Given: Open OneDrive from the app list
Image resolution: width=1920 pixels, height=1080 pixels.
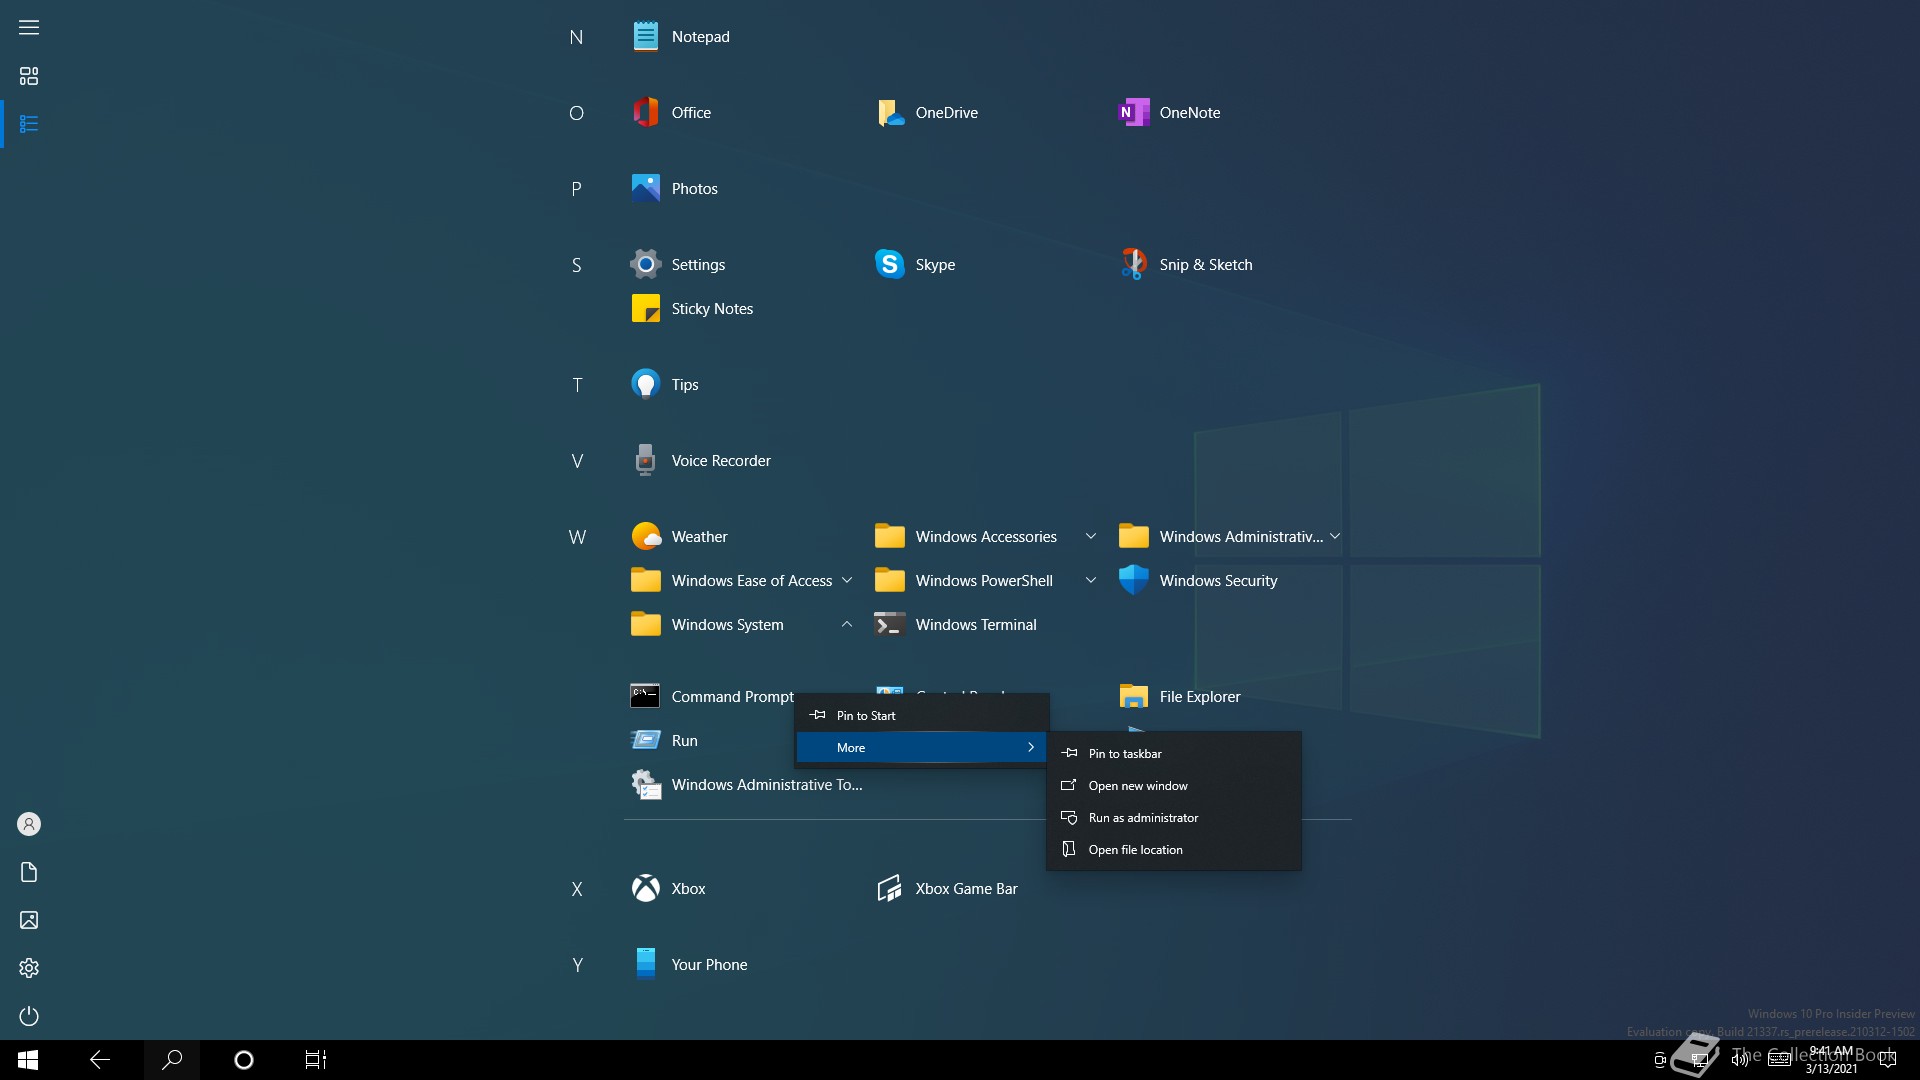Looking at the screenshot, I should point(927,113).
